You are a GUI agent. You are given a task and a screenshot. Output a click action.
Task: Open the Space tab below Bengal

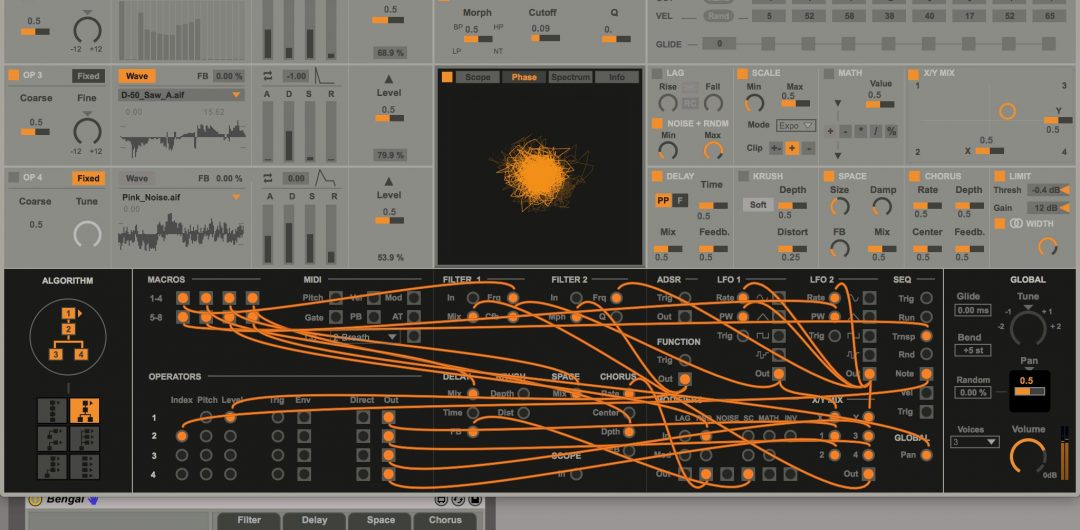click(x=380, y=520)
